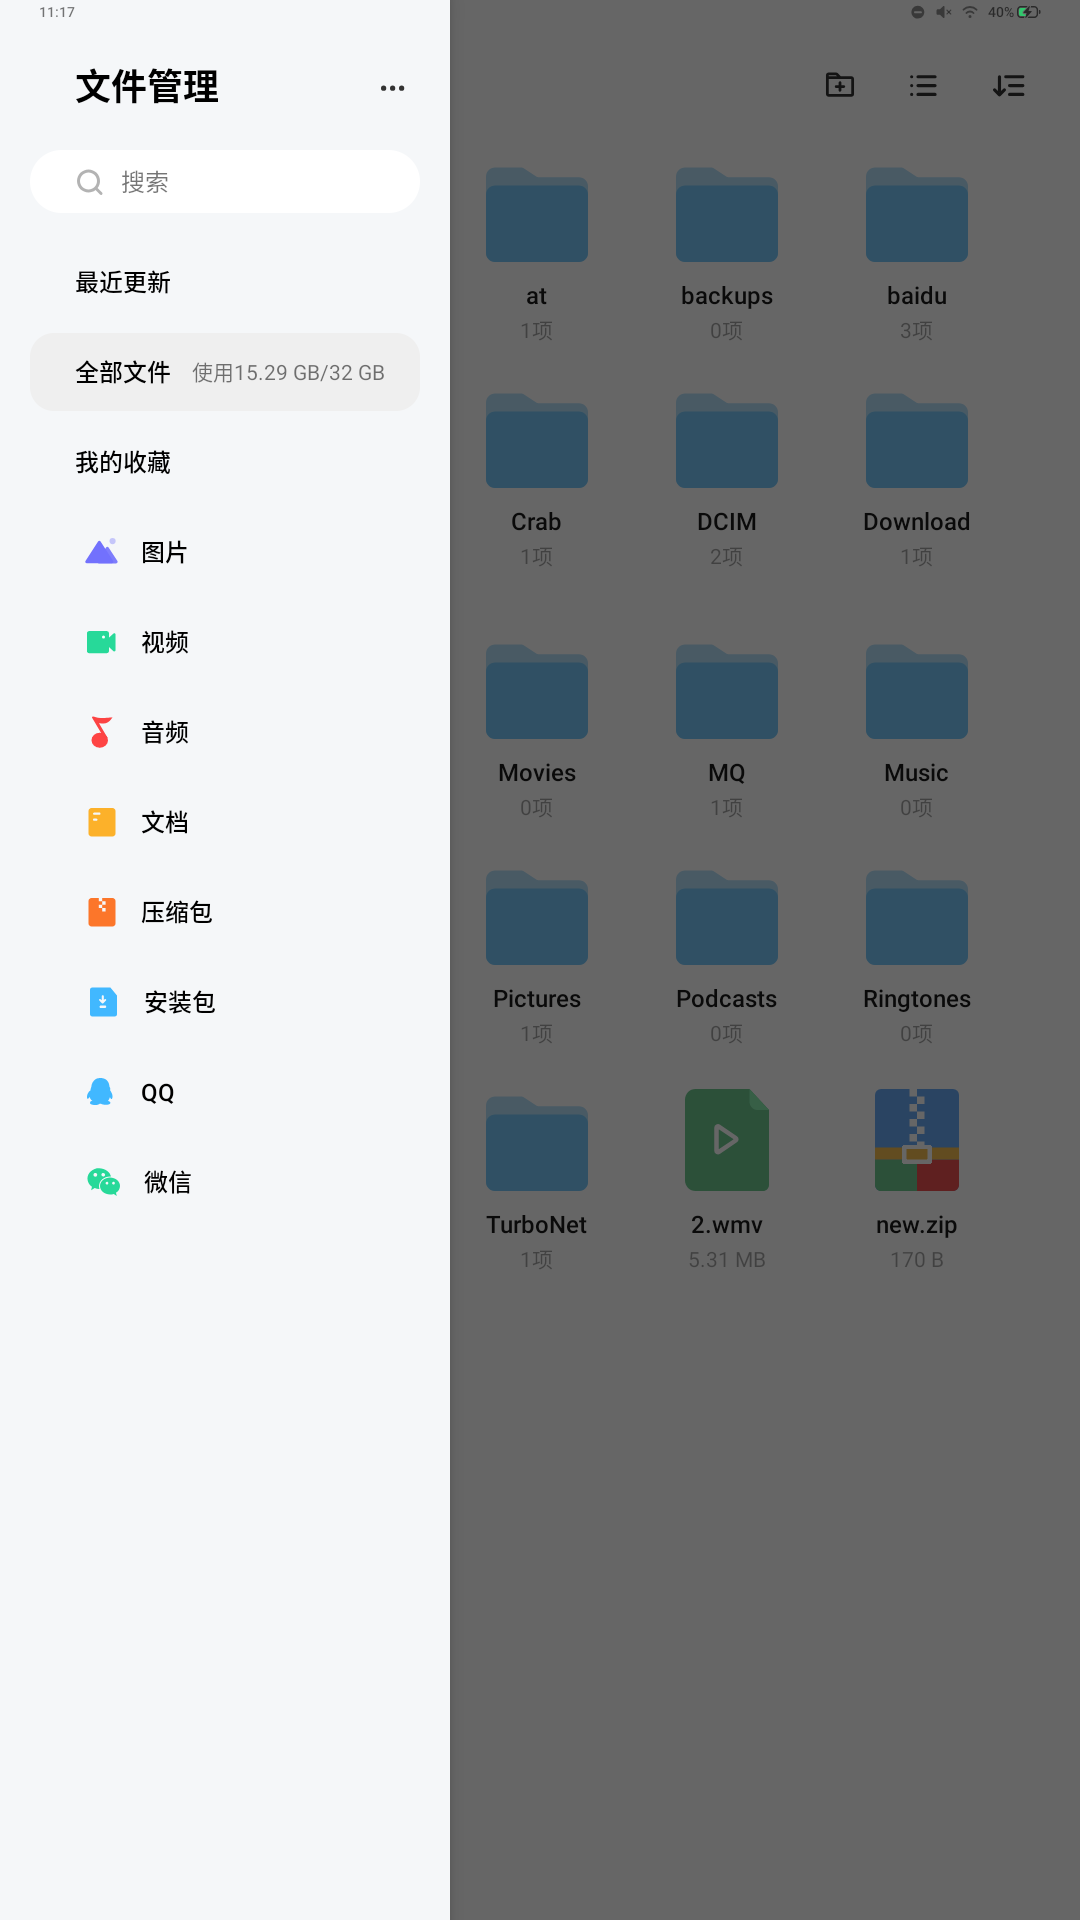Click the 文档 yellow document icon

coord(102,822)
